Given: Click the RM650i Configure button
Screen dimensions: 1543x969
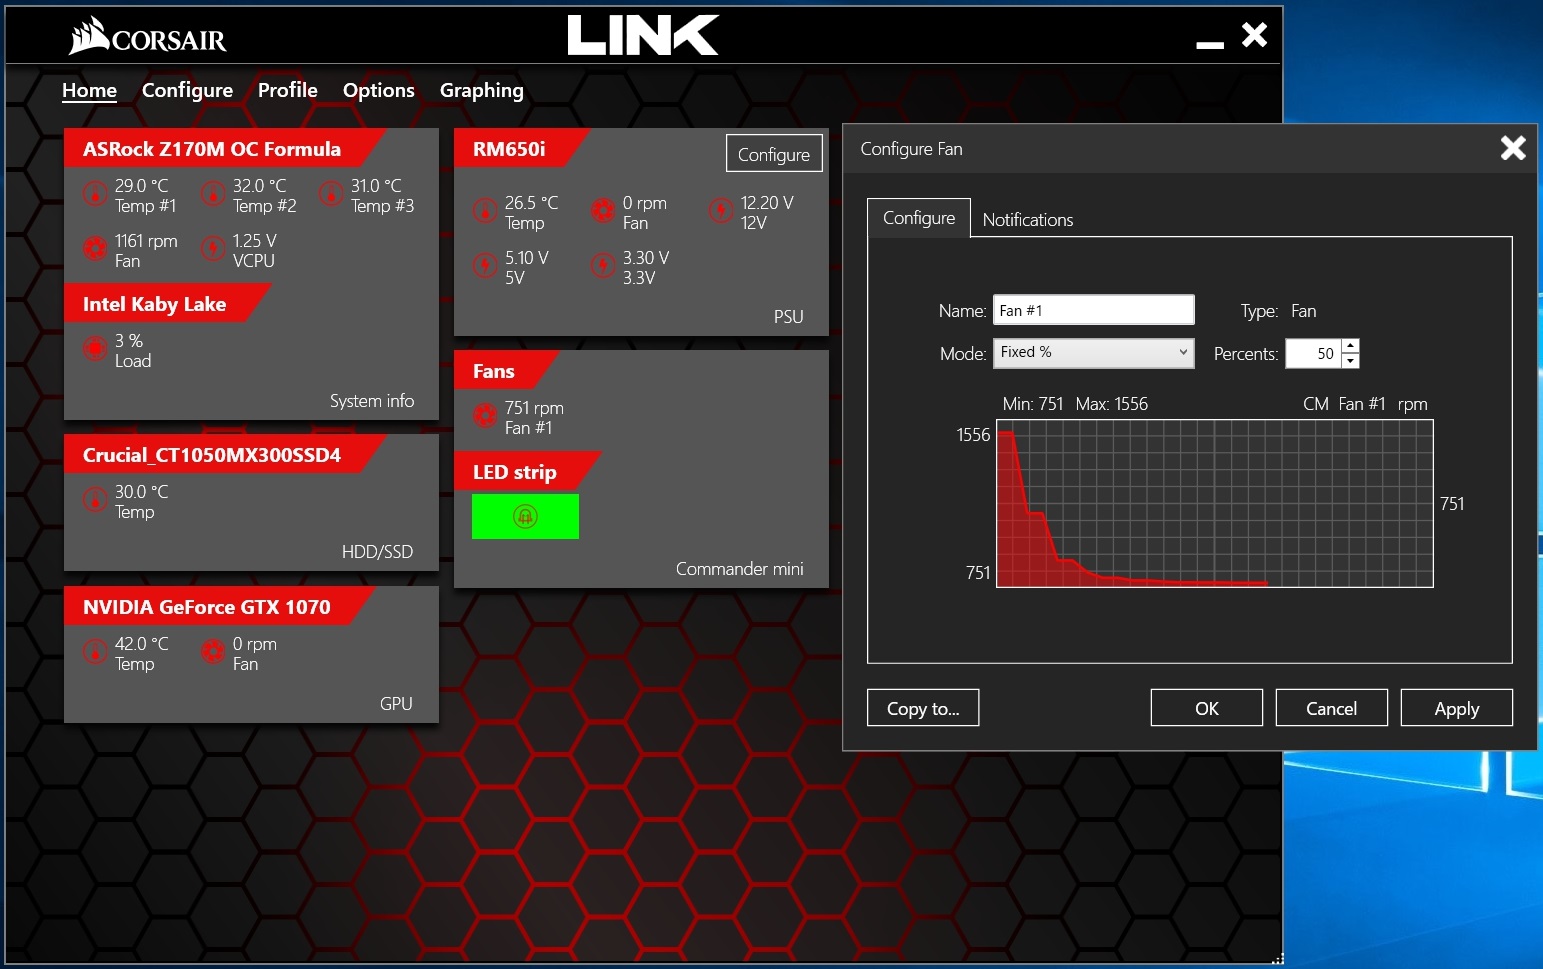Looking at the screenshot, I should pyautogui.click(x=774, y=154).
